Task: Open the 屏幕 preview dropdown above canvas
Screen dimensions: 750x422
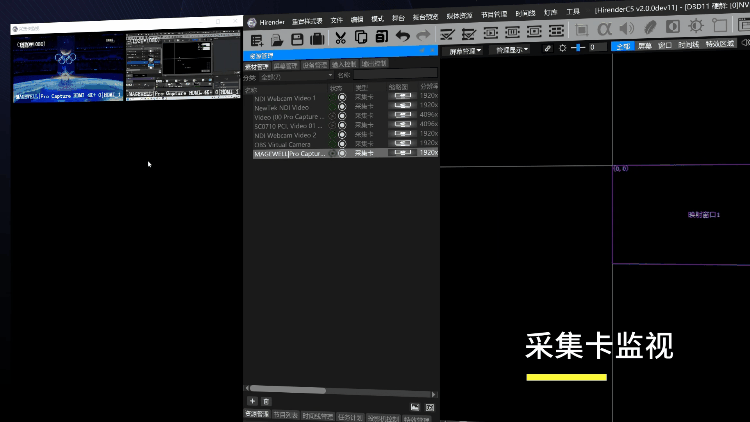Action: tap(465, 51)
